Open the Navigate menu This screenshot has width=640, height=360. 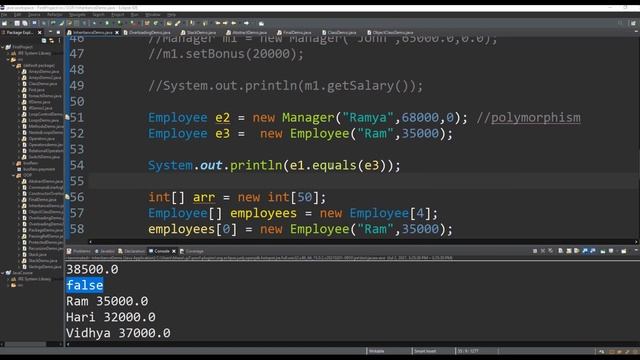[x=77, y=15]
